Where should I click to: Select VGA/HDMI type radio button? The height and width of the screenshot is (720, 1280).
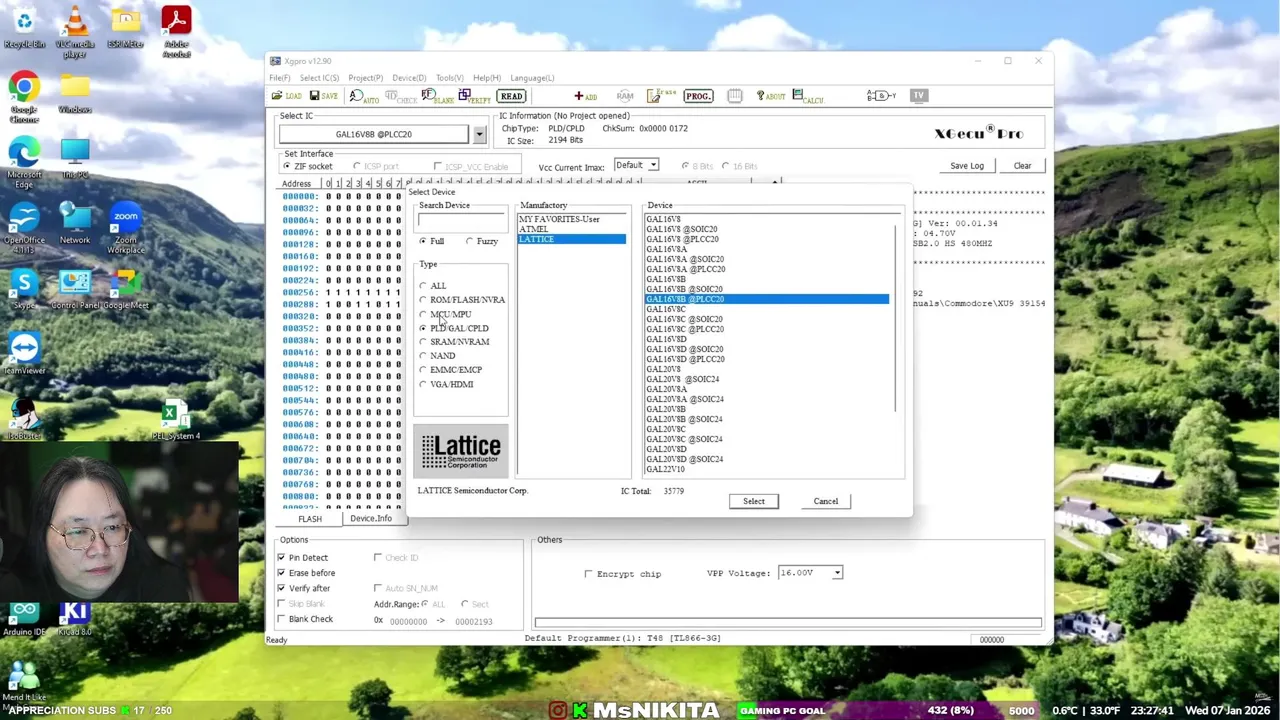click(x=423, y=385)
